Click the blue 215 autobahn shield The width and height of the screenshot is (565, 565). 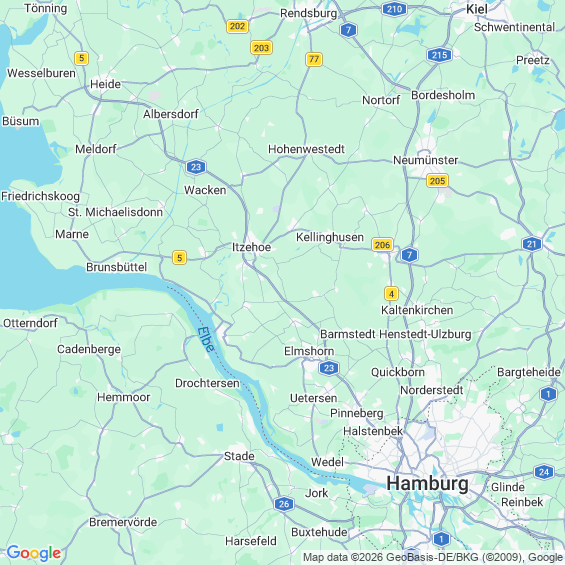439,55
